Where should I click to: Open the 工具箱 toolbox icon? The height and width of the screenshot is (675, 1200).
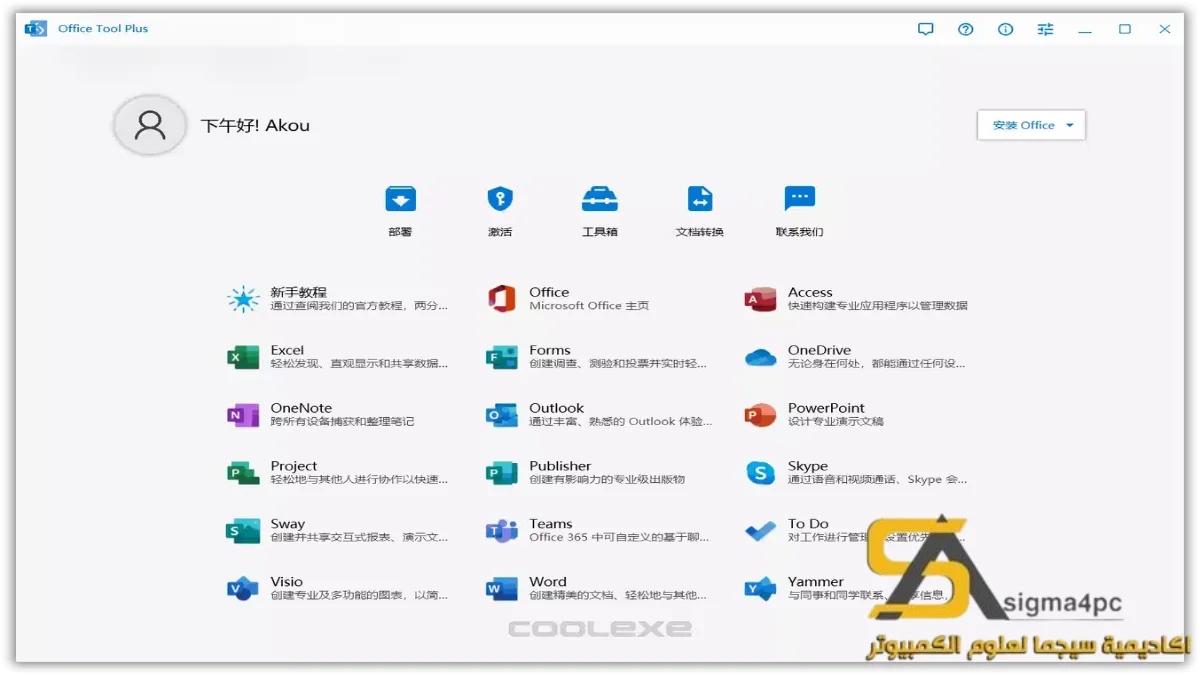click(x=600, y=199)
